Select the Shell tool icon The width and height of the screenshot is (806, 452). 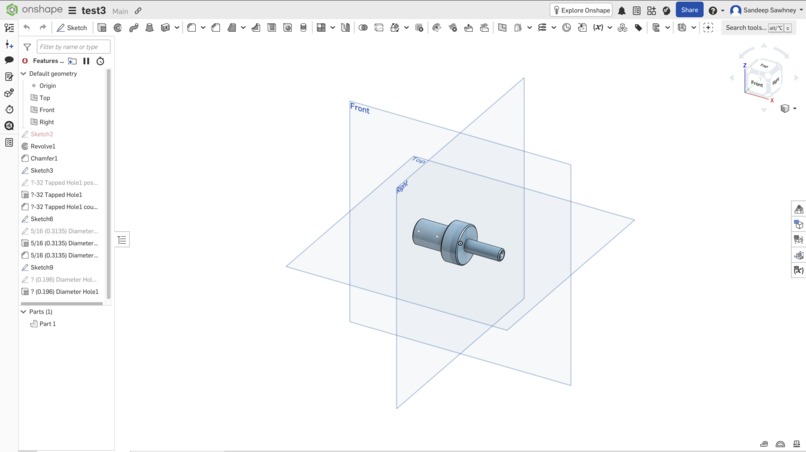click(x=271, y=28)
